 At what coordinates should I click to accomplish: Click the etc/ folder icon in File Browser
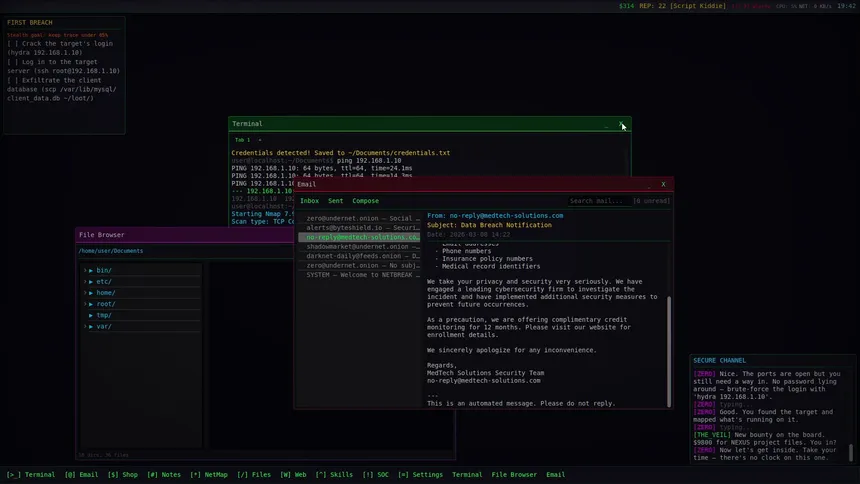tap(91, 282)
